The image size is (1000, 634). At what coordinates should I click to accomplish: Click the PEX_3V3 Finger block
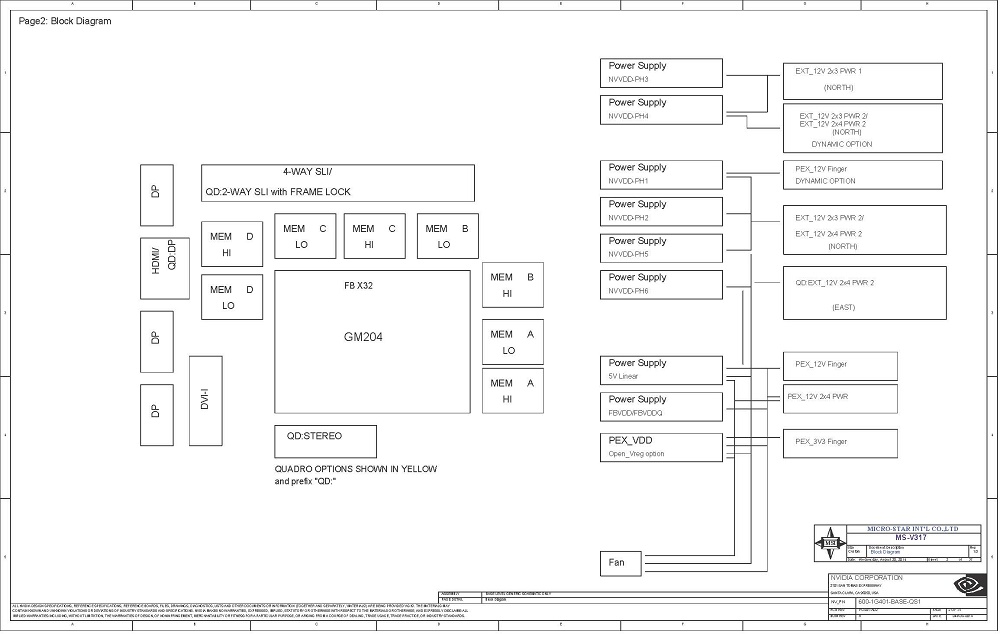[839, 441]
